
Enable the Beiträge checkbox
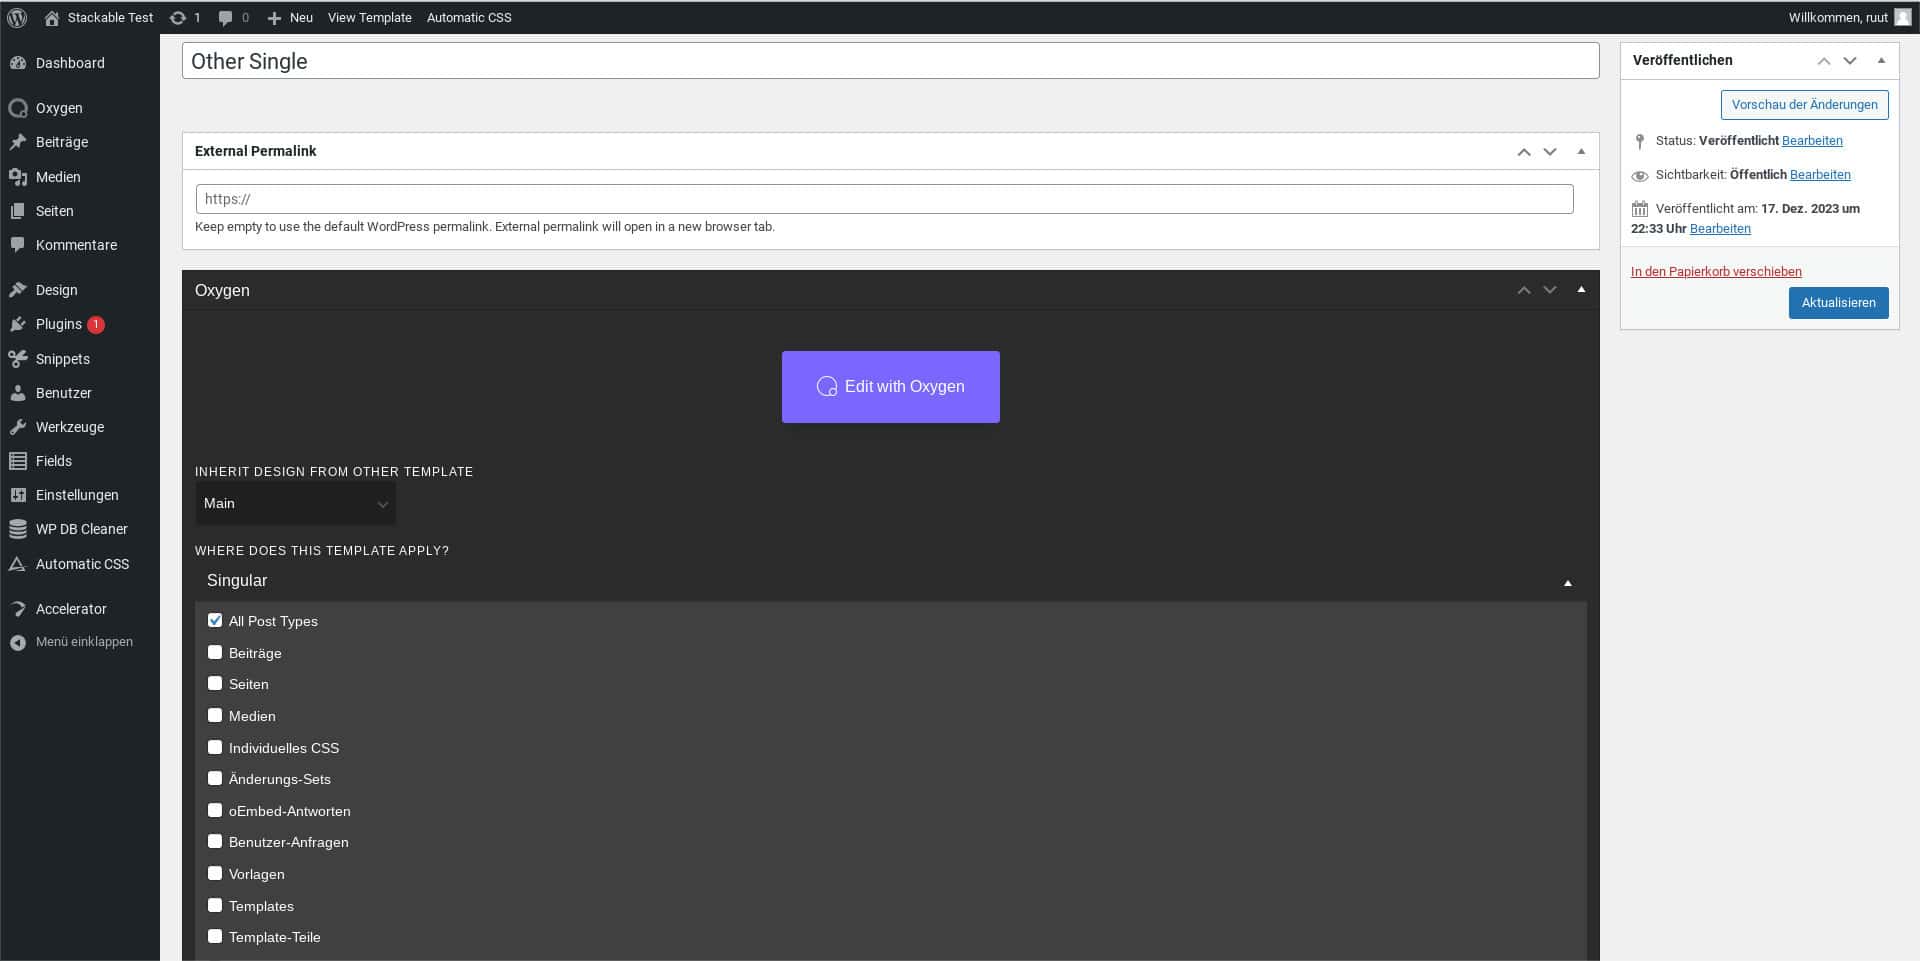(215, 653)
